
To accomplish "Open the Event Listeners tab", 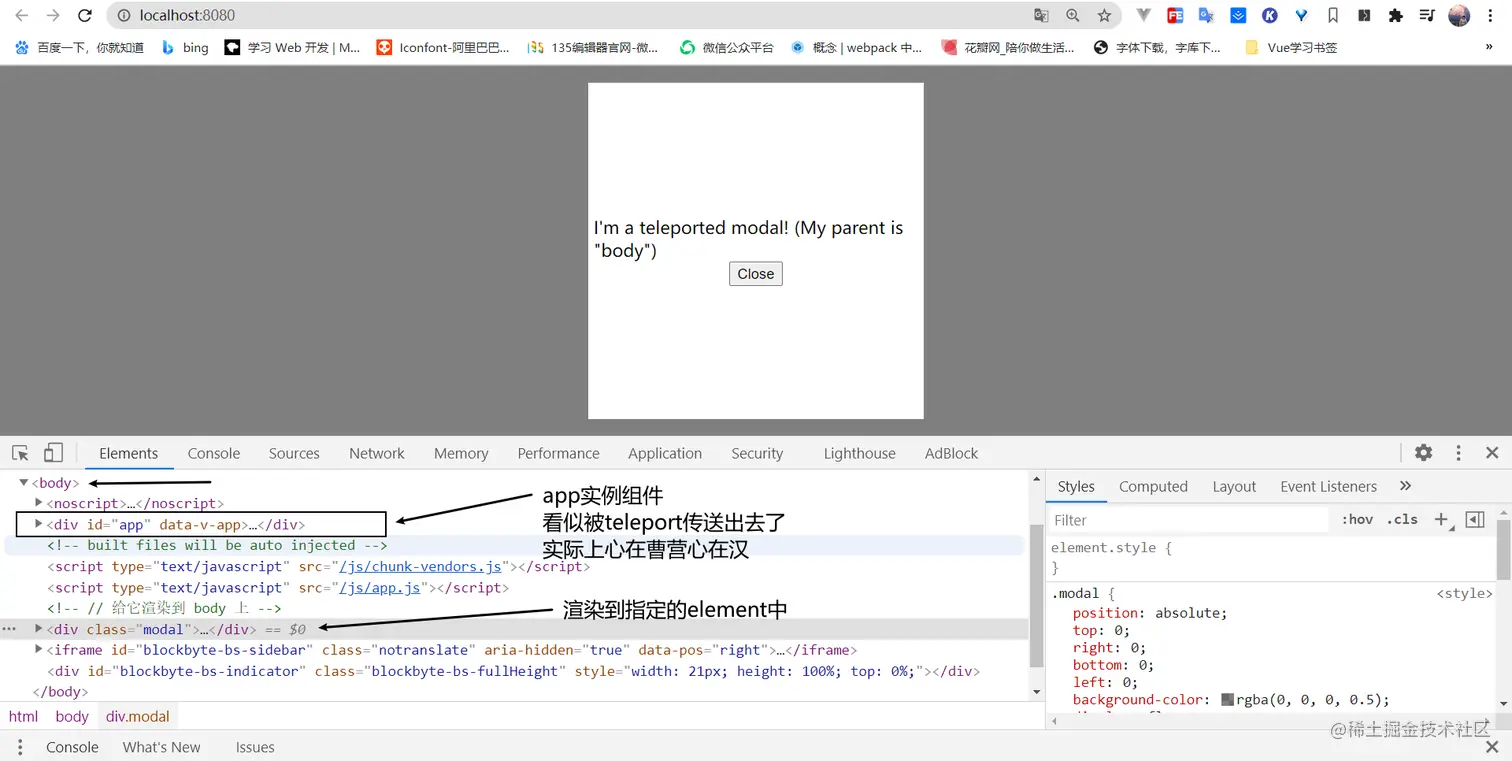I will pyautogui.click(x=1328, y=486).
